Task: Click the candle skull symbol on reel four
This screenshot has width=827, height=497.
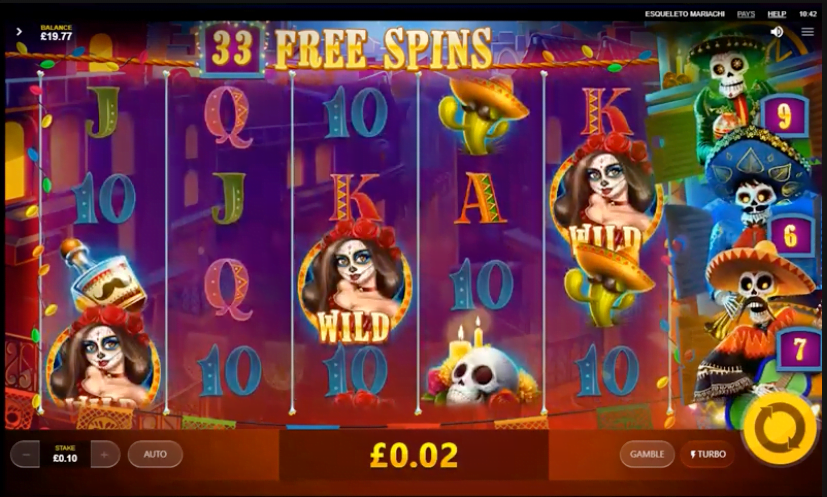Action: tap(479, 364)
